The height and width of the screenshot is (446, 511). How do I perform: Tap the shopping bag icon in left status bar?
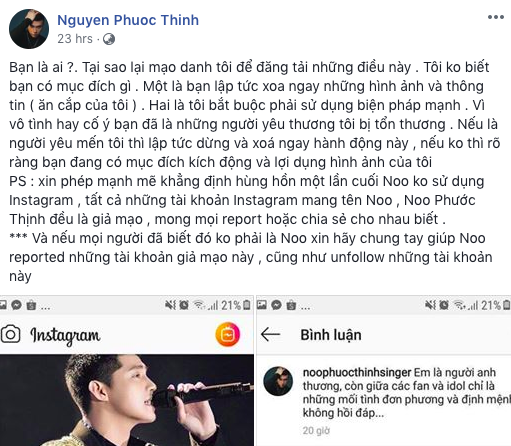(x=31, y=305)
